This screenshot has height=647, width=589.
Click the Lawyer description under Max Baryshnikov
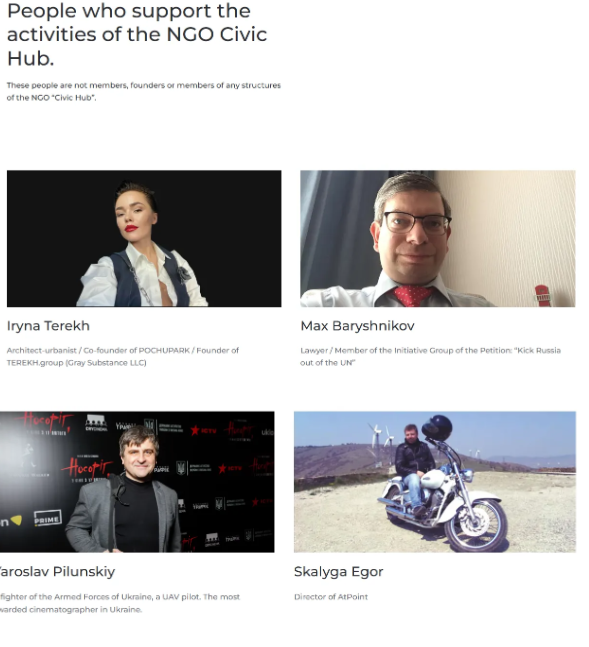click(431, 357)
